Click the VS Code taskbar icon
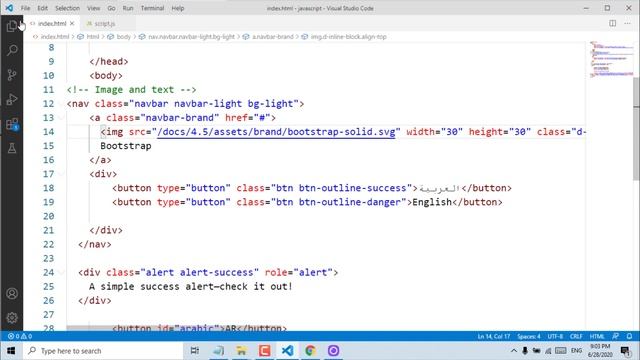 (287, 351)
